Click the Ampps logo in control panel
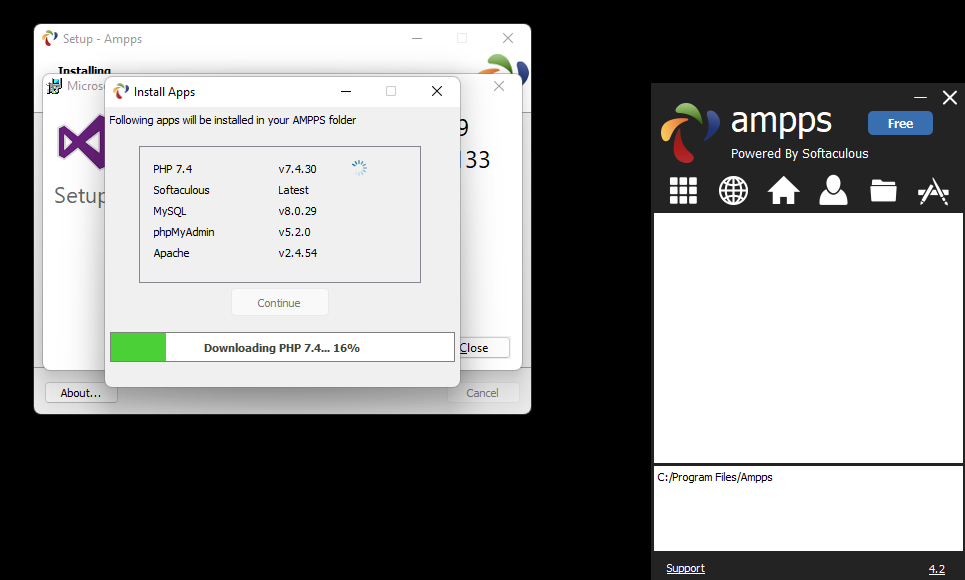The width and height of the screenshot is (965, 580). (x=689, y=132)
